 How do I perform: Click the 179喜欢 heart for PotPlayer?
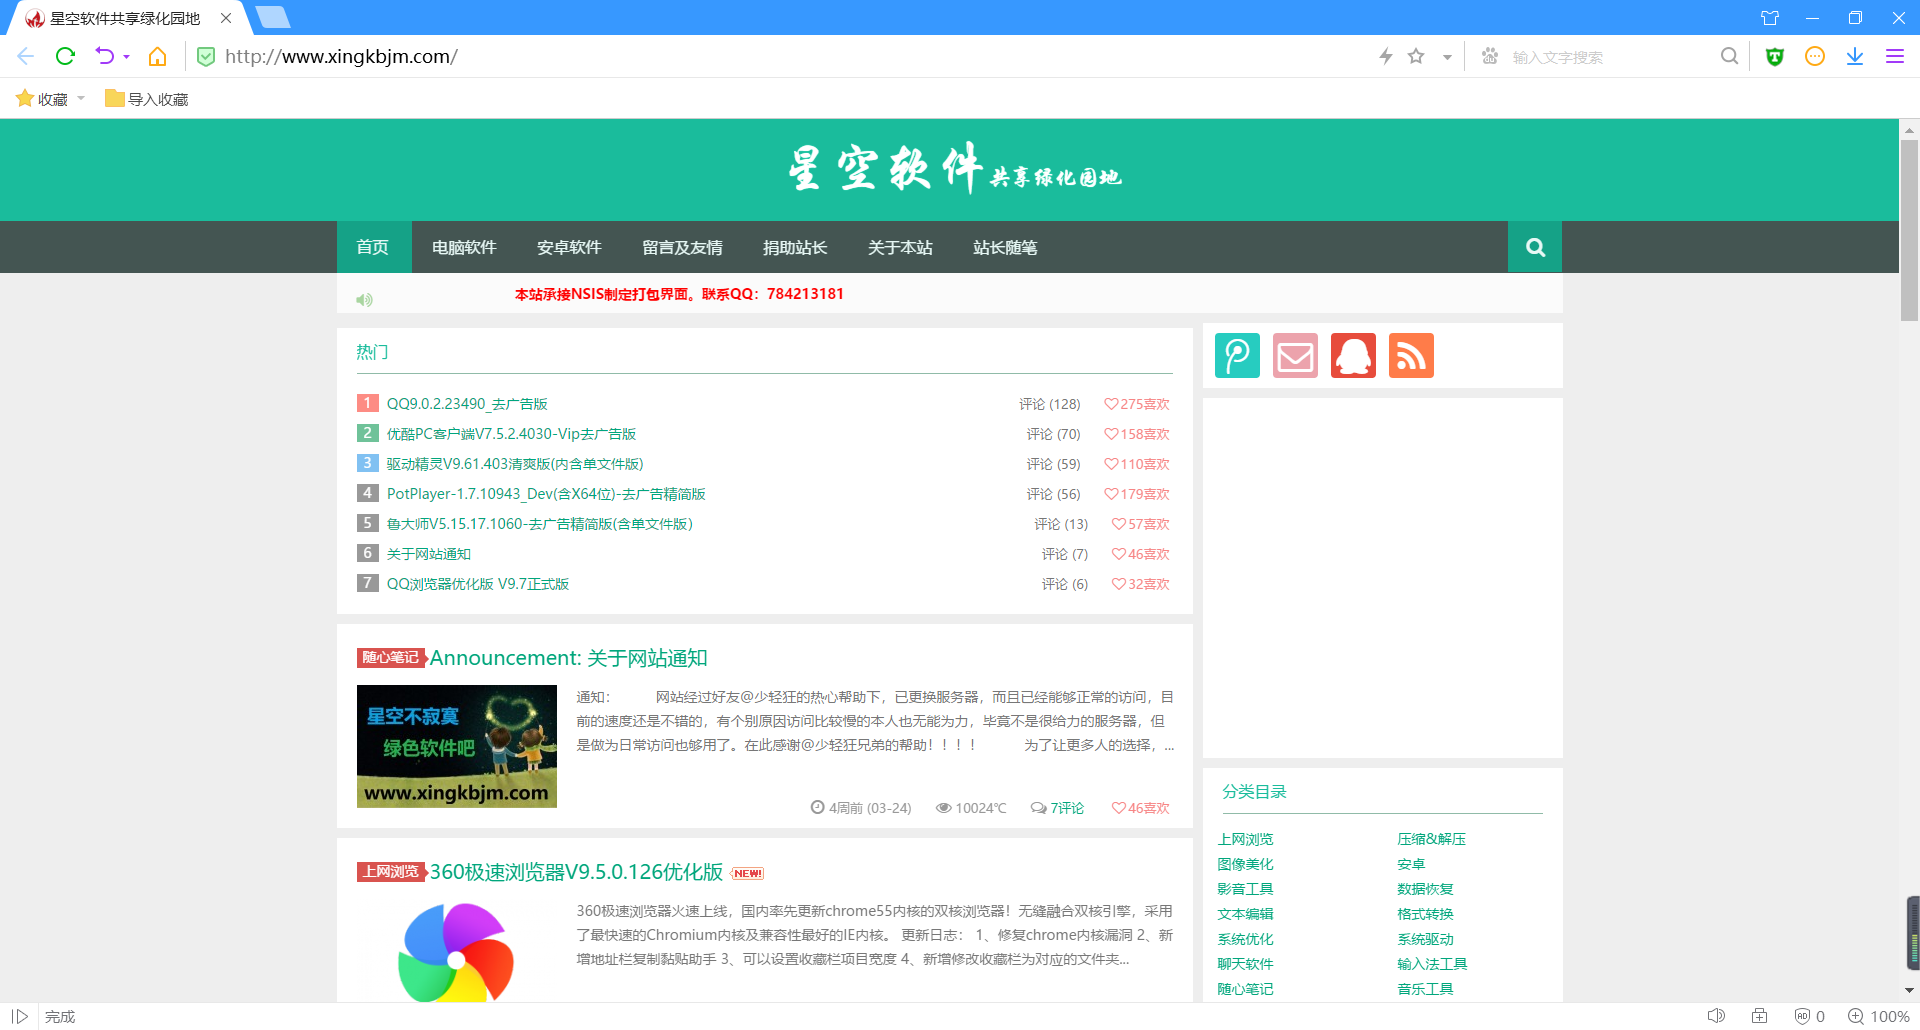(1137, 494)
